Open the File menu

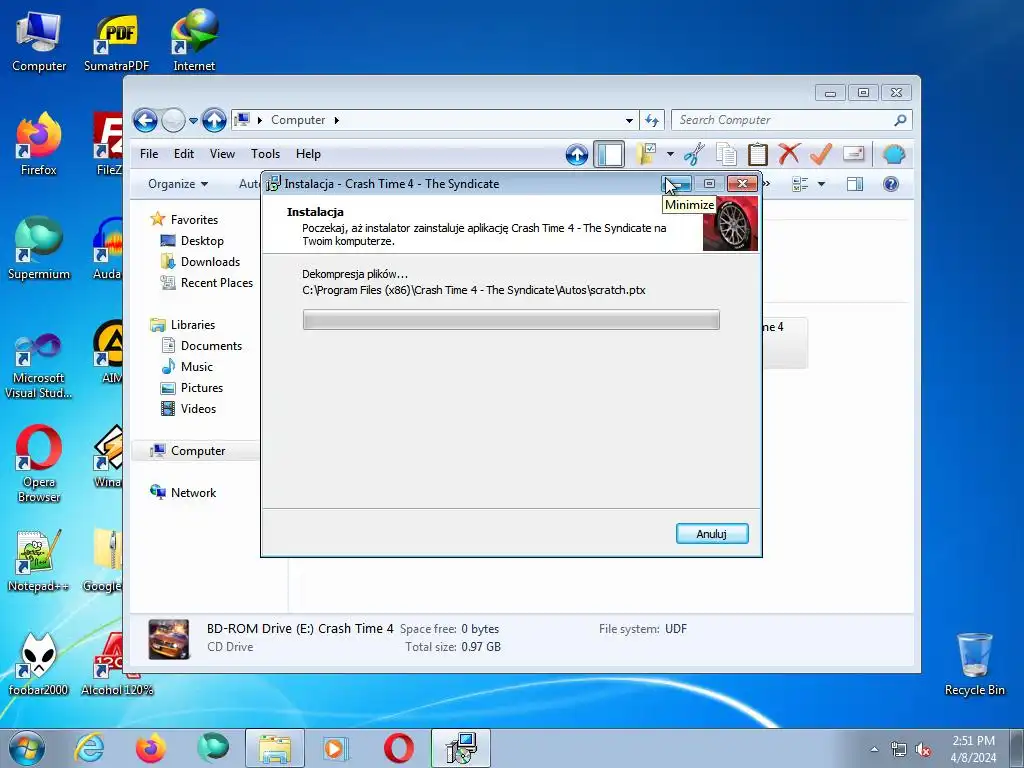pos(149,154)
